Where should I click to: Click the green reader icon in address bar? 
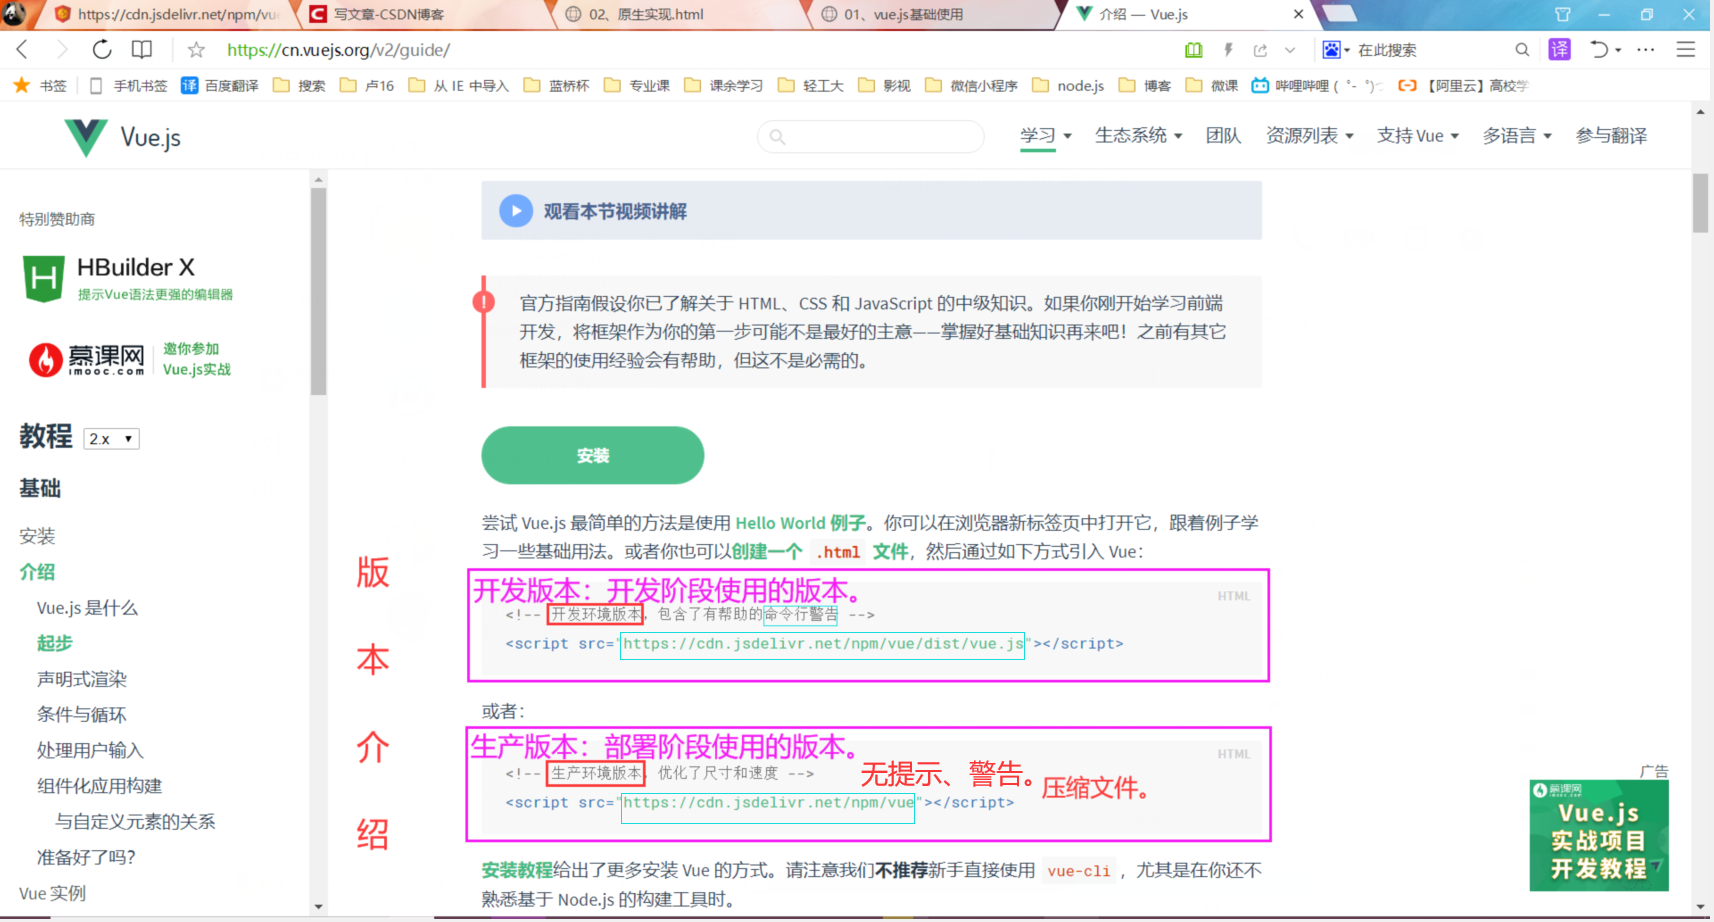click(x=1193, y=50)
